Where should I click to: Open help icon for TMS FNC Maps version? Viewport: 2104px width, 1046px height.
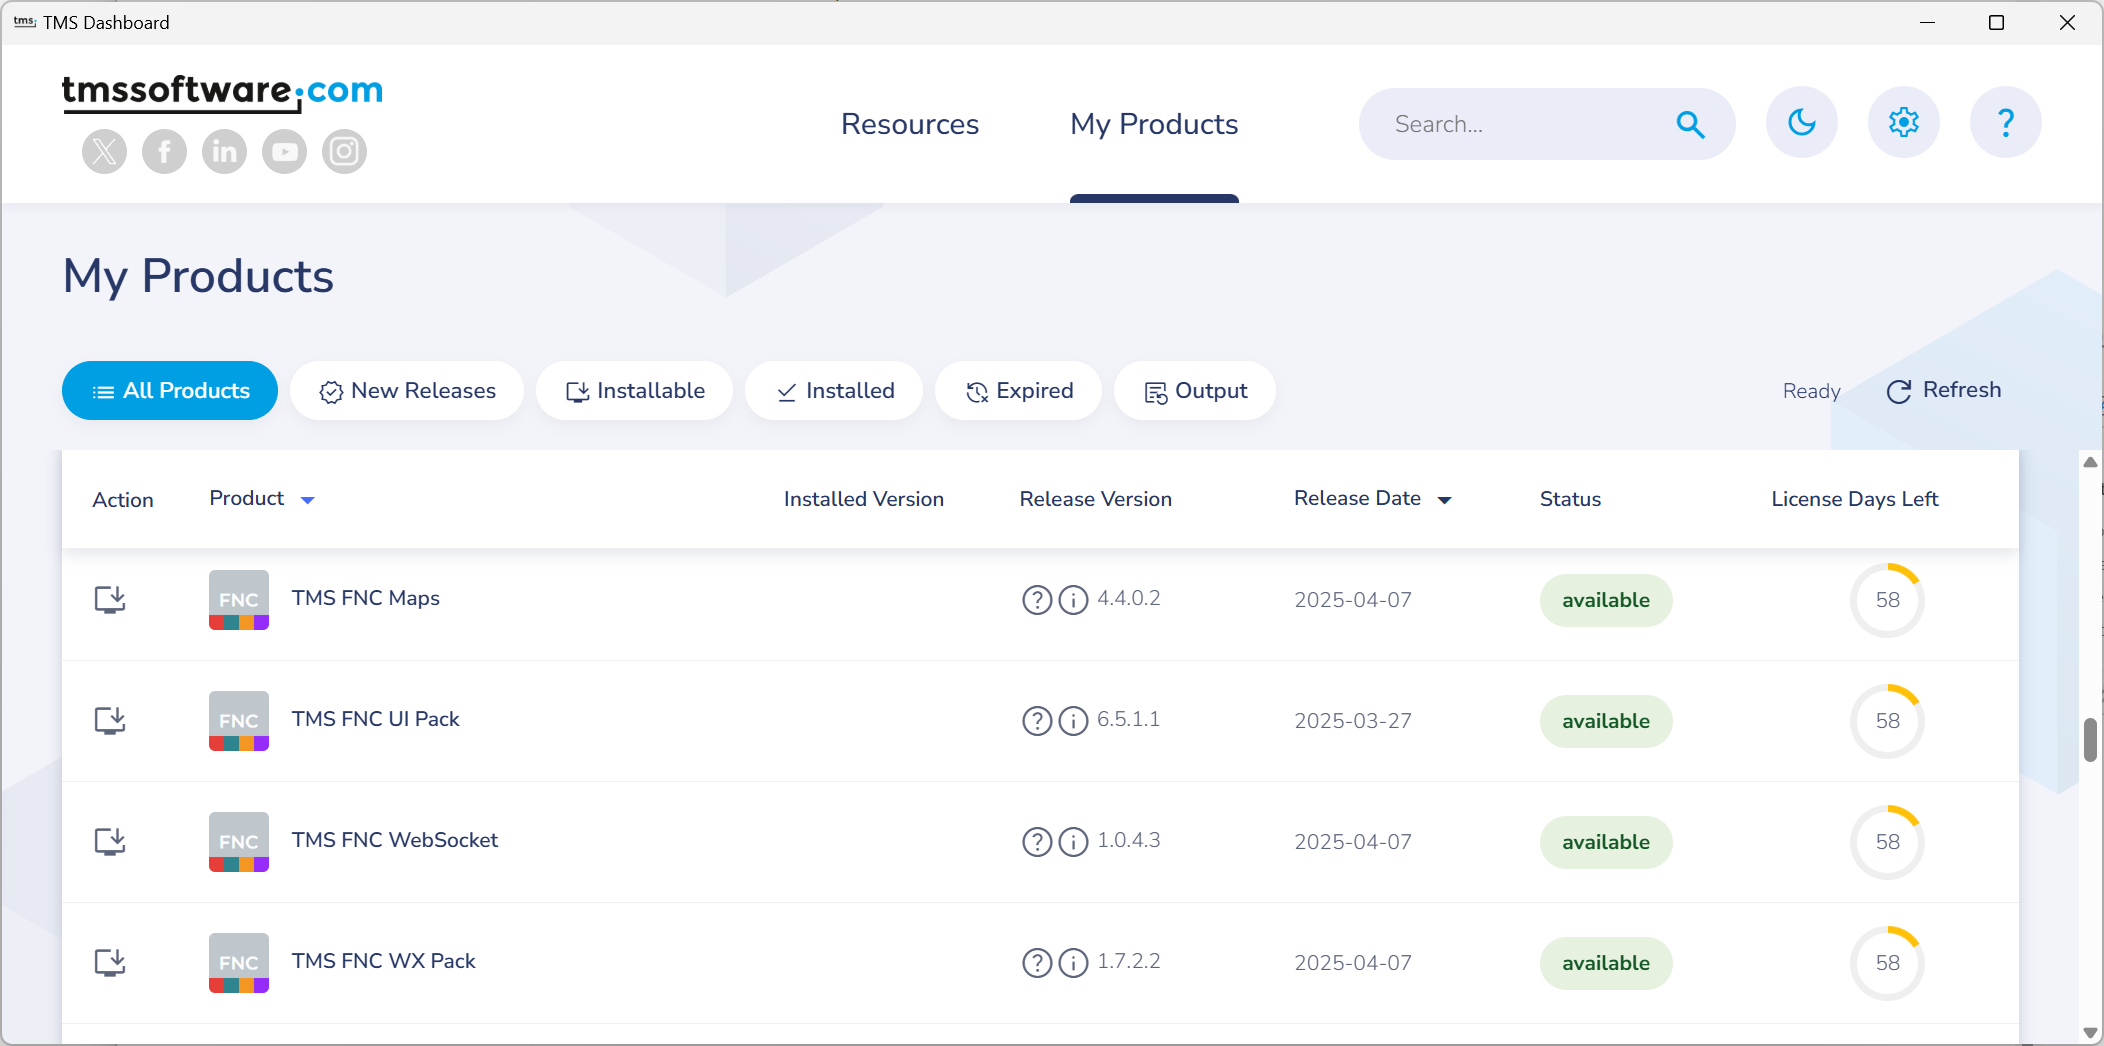(1037, 600)
